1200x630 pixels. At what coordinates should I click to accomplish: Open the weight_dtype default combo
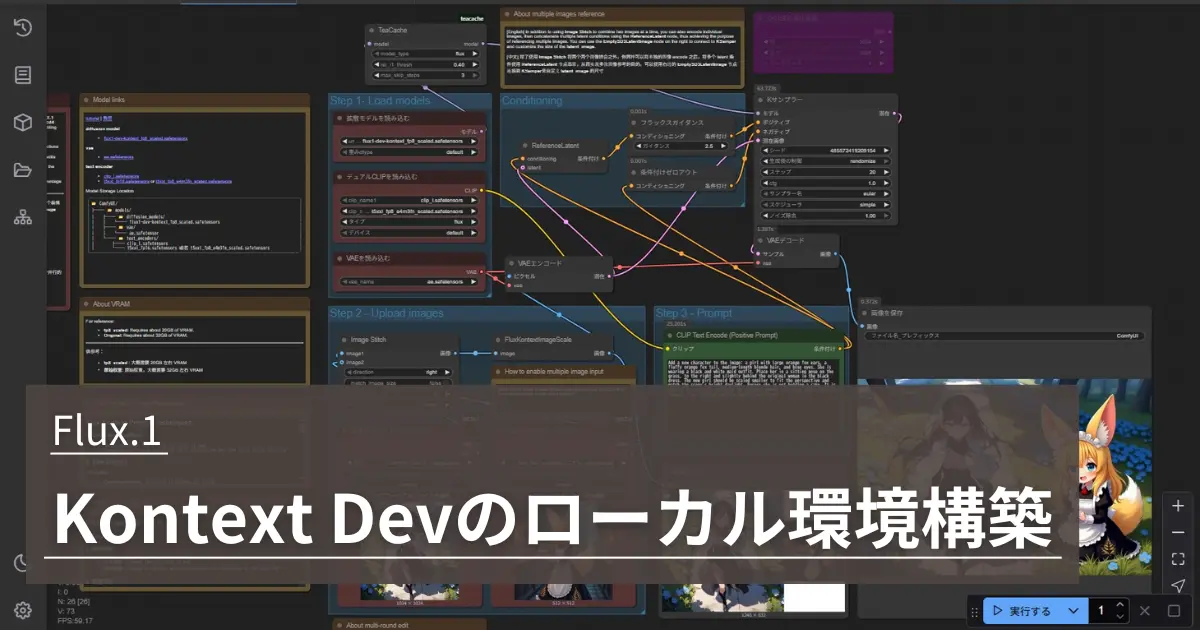tap(409, 153)
